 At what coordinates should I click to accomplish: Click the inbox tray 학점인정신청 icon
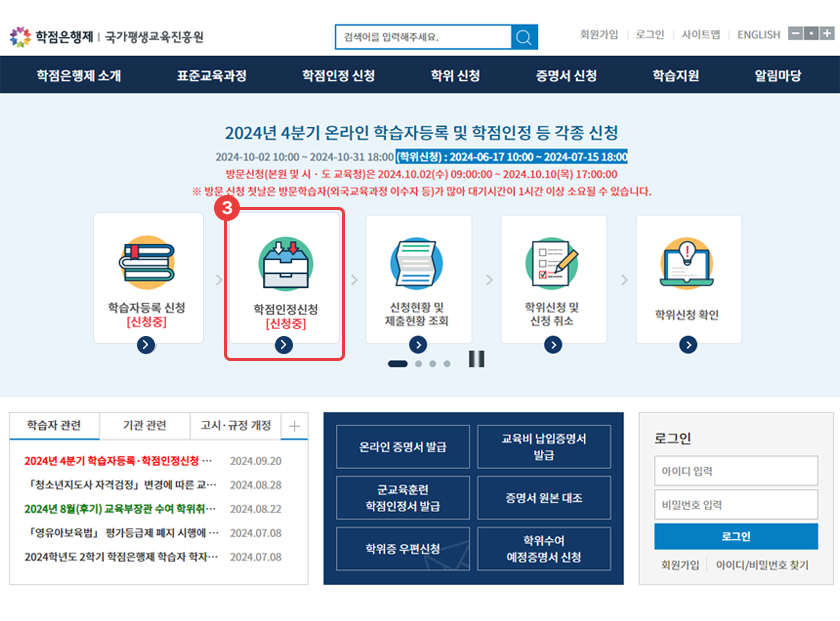click(286, 264)
